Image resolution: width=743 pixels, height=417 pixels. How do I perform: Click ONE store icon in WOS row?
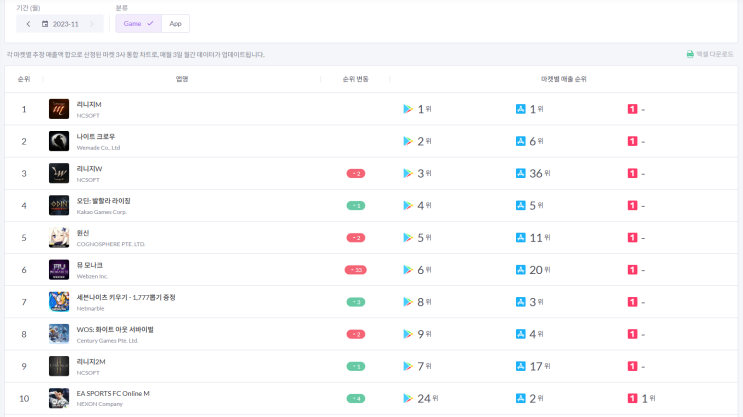[632, 334]
